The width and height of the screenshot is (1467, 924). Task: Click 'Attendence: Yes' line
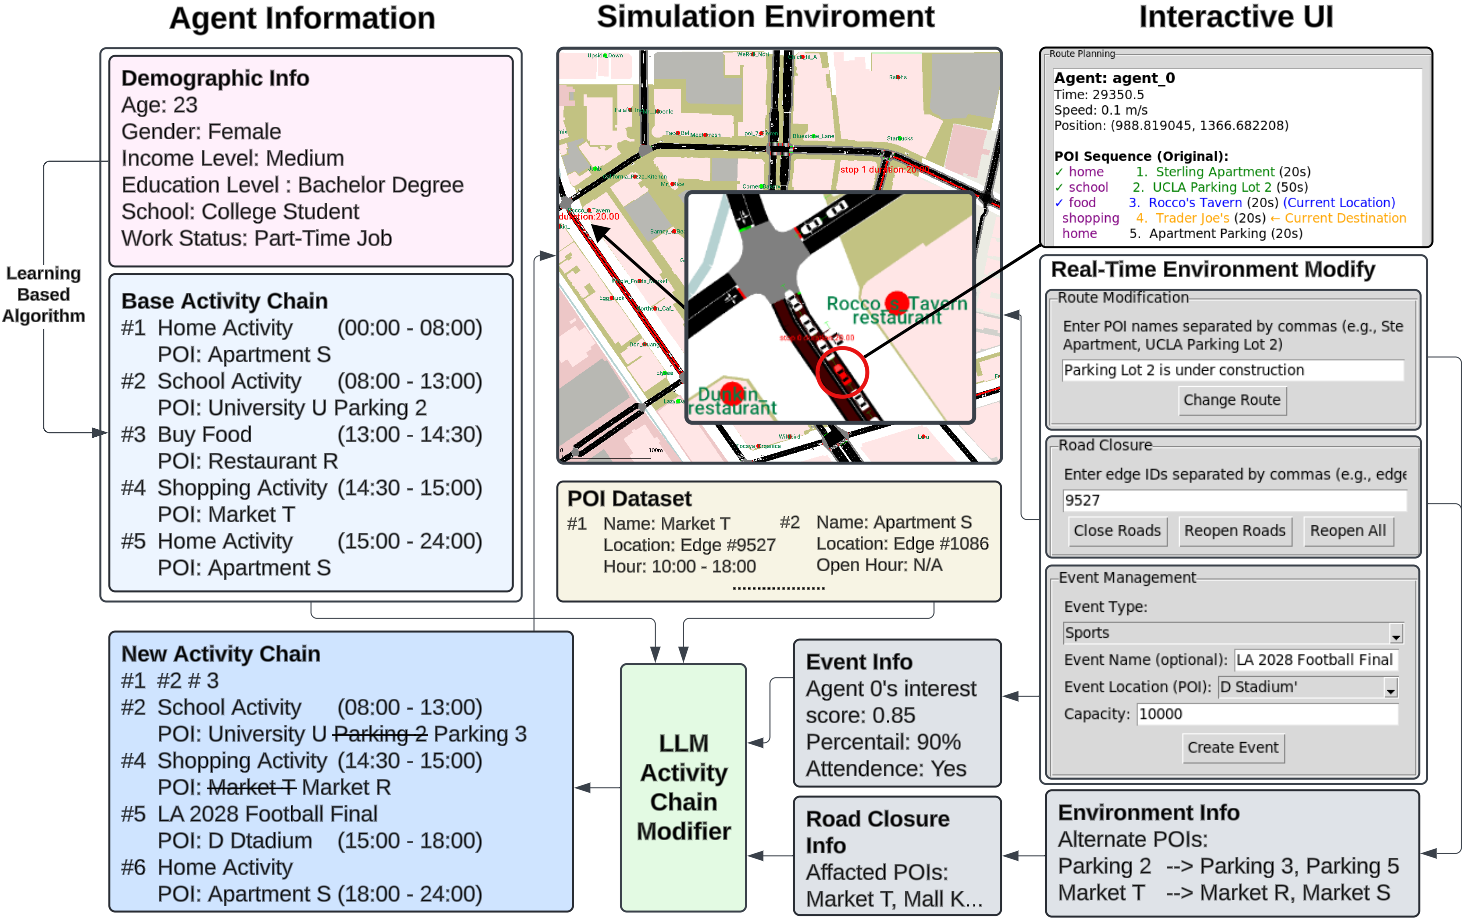[886, 769]
